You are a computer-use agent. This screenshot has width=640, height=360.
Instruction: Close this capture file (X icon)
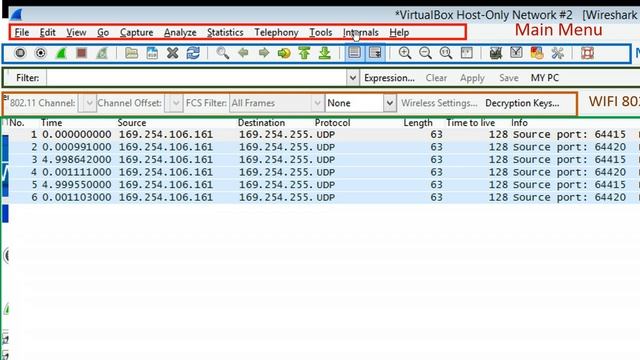pos(173,53)
